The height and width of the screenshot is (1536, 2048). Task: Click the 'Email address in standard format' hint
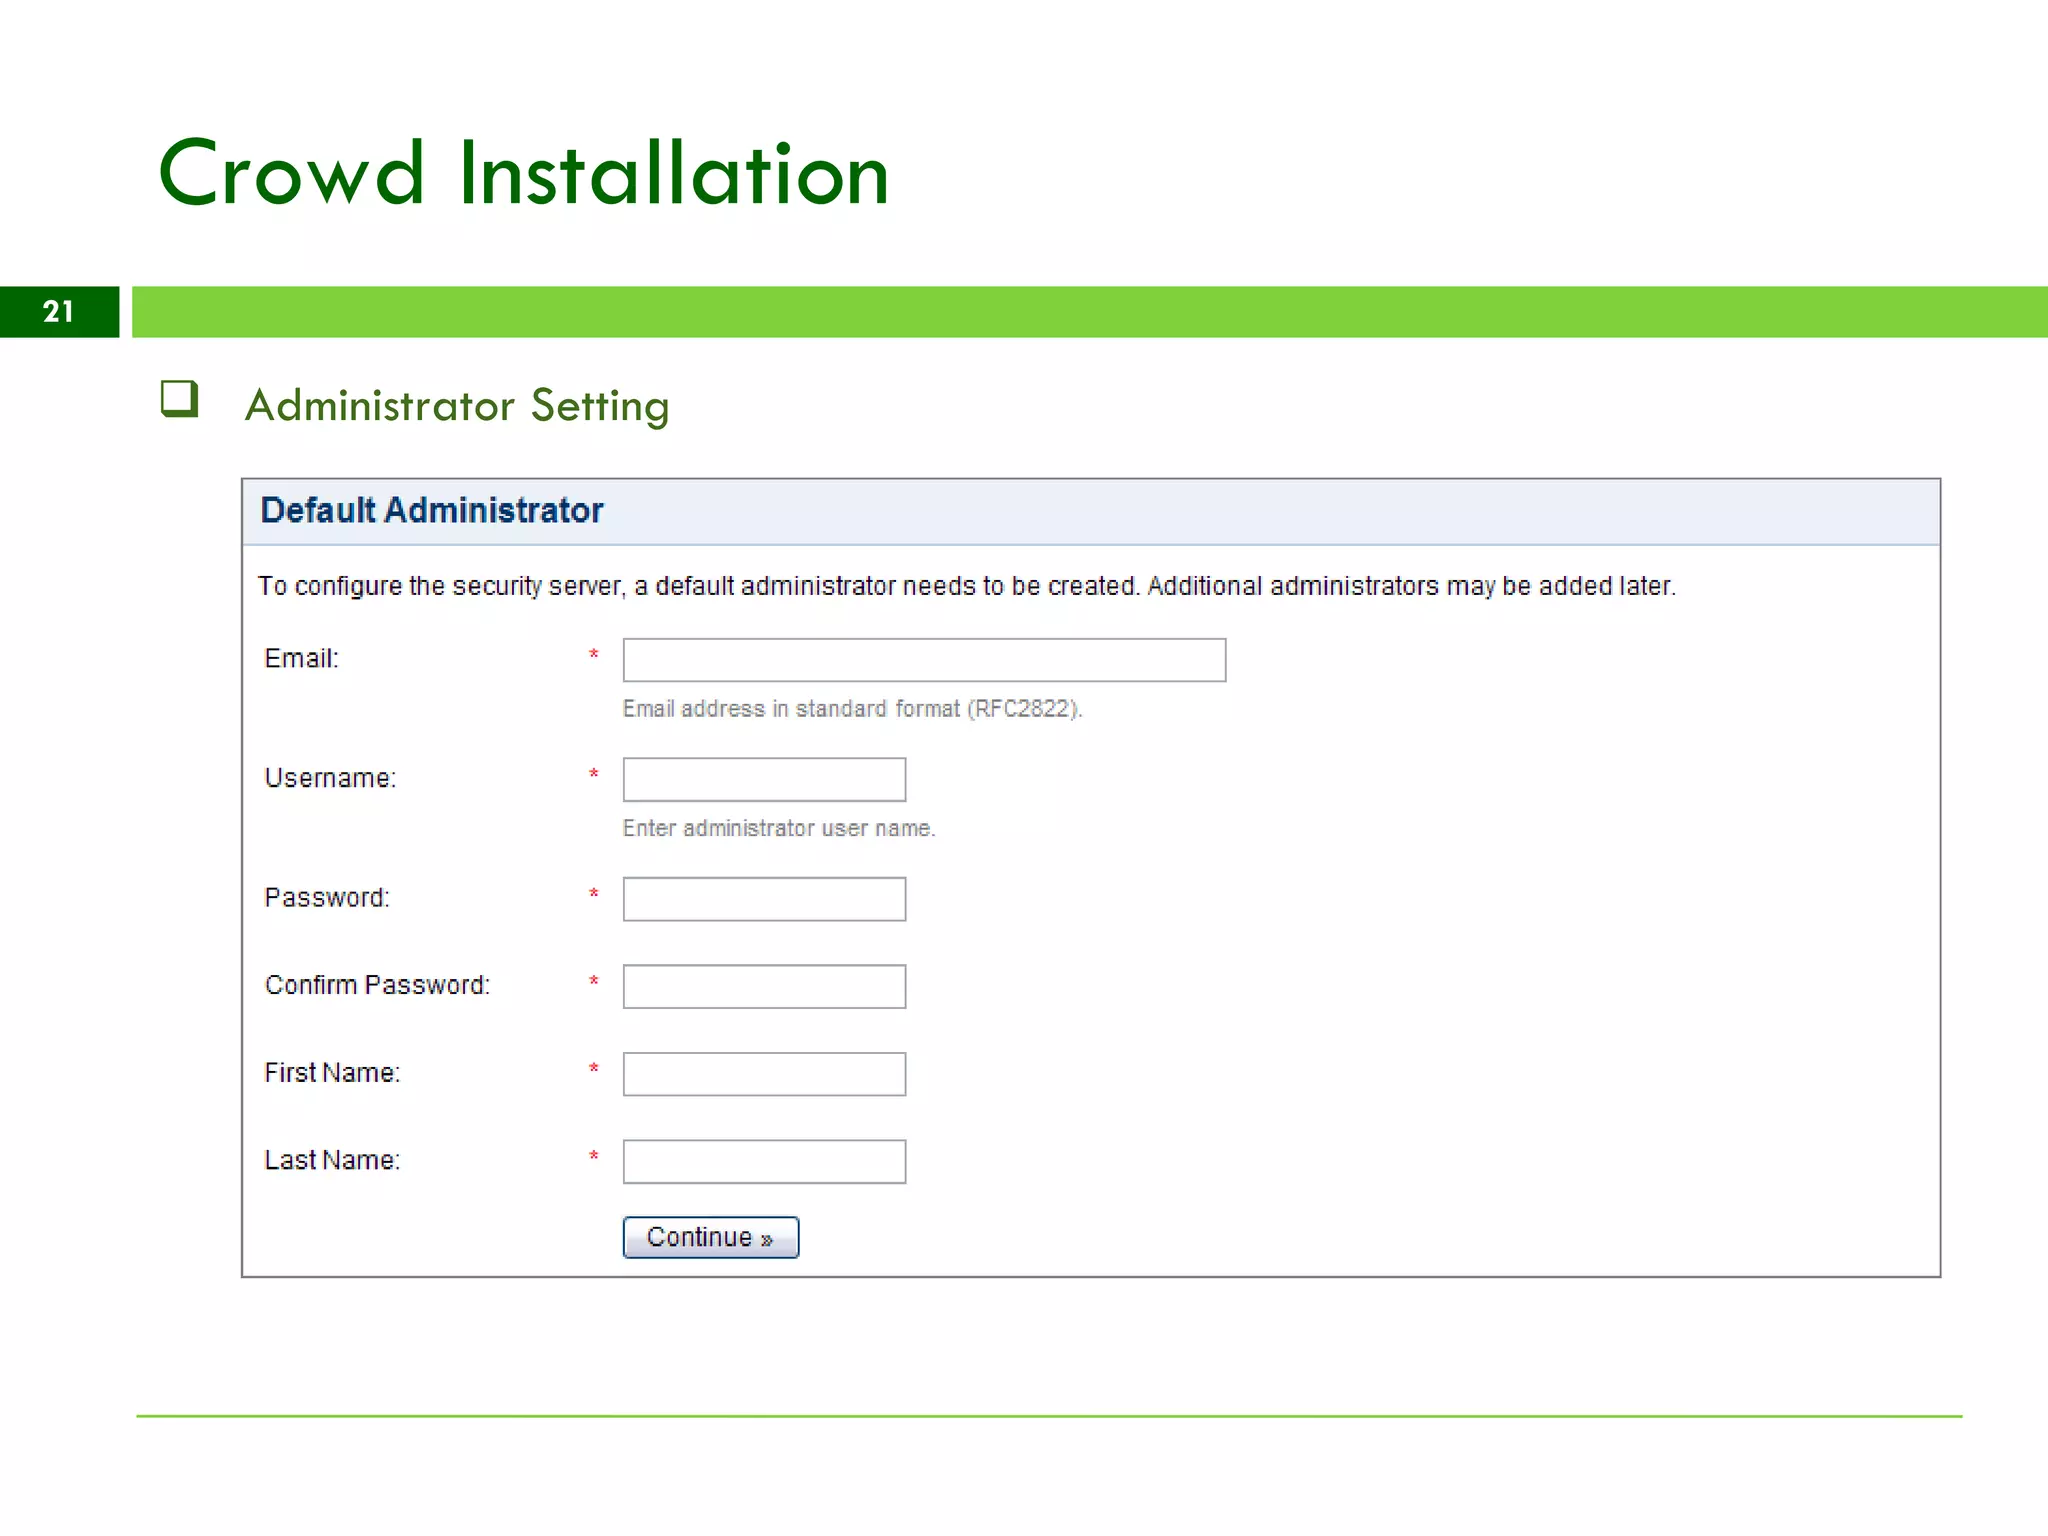tap(852, 709)
